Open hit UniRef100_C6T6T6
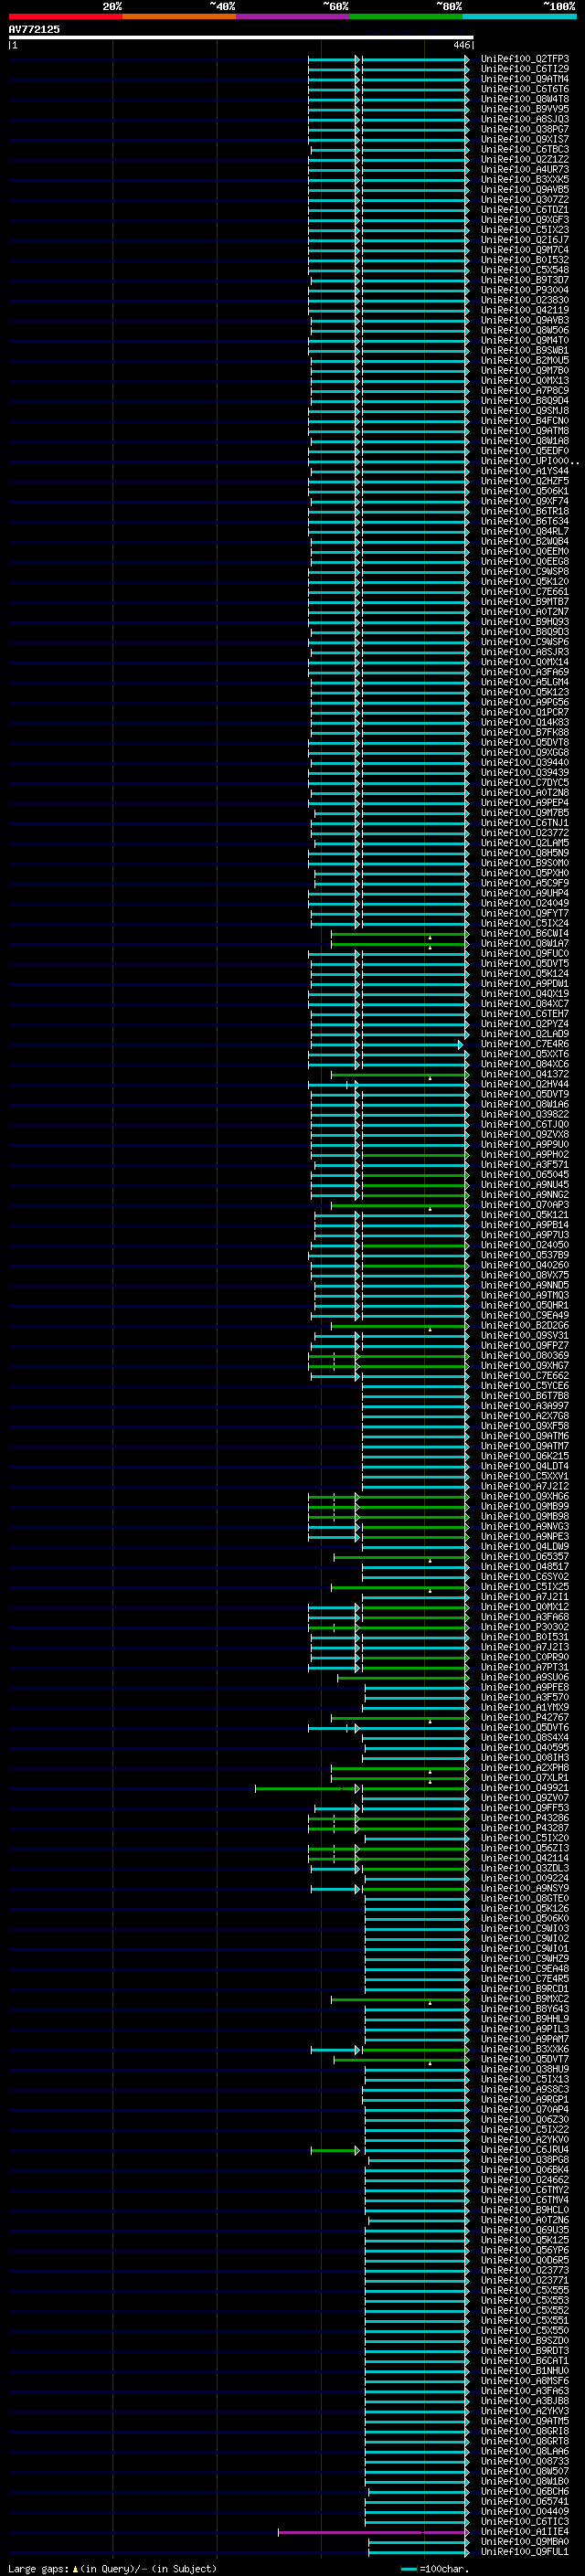This screenshot has width=585, height=2576. point(525,89)
